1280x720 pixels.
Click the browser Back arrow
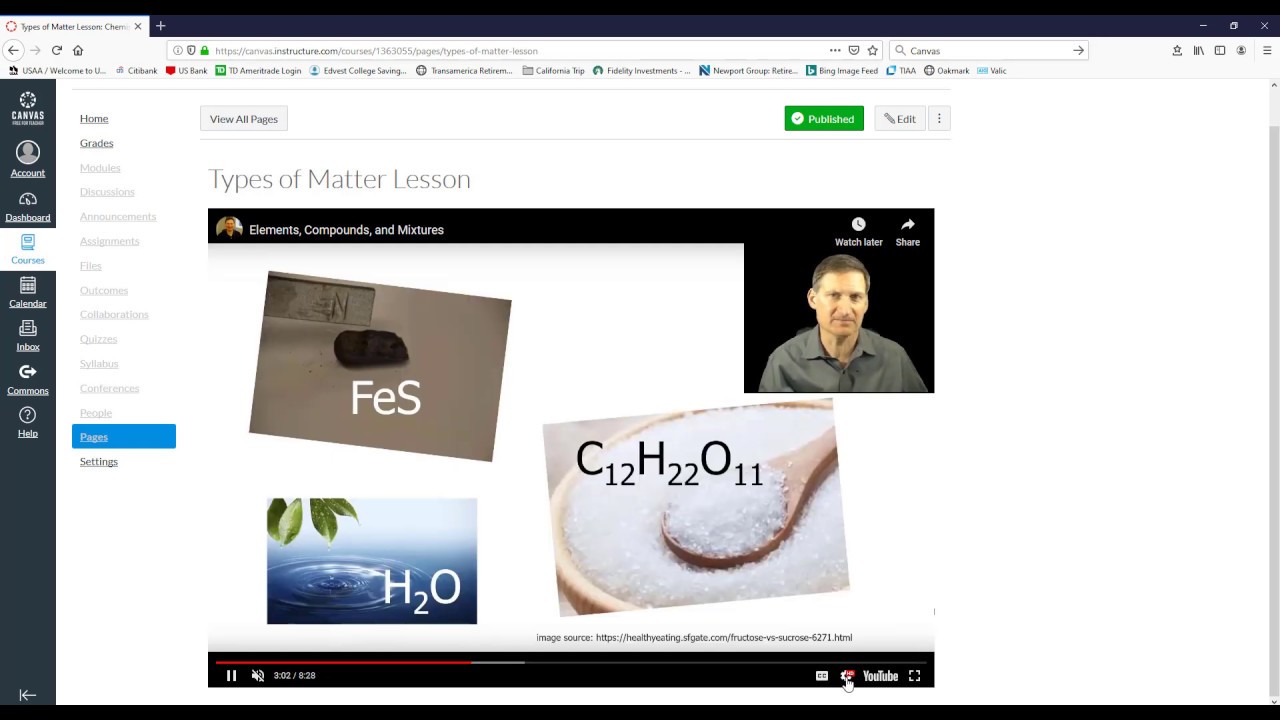click(13, 50)
